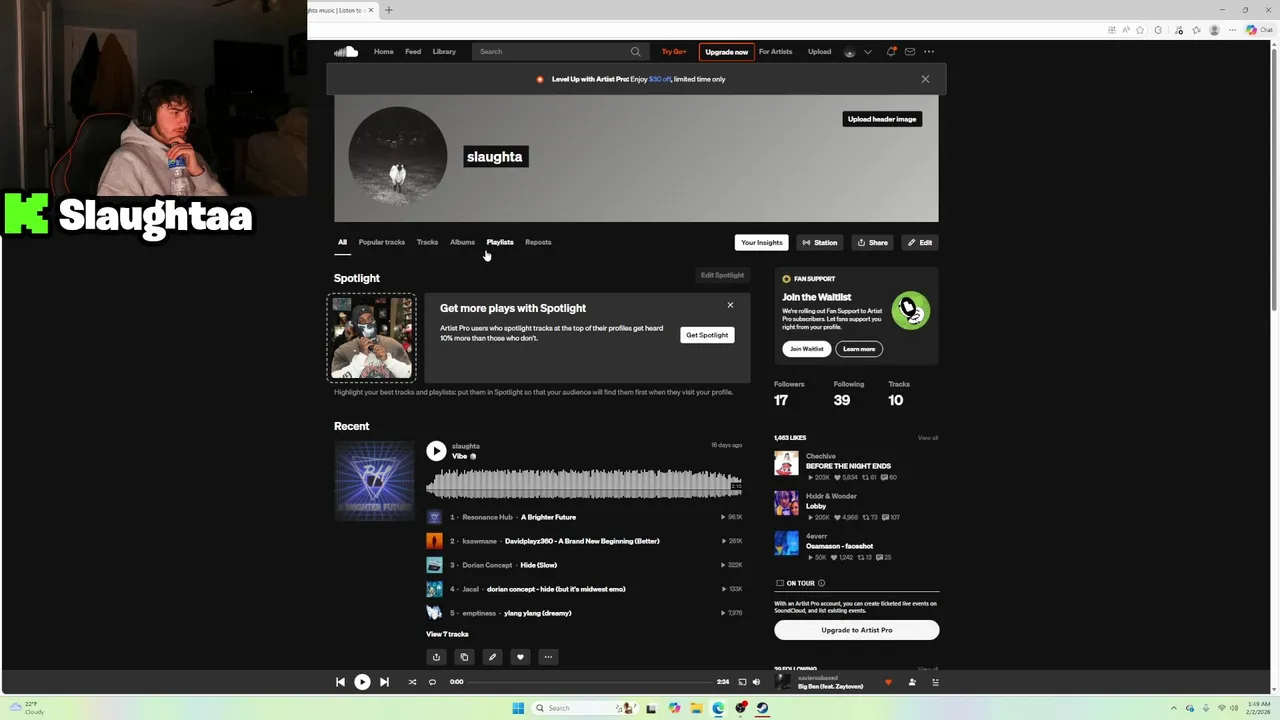Click the Join Waitlist button
1280x720 pixels.
[x=807, y=349]
